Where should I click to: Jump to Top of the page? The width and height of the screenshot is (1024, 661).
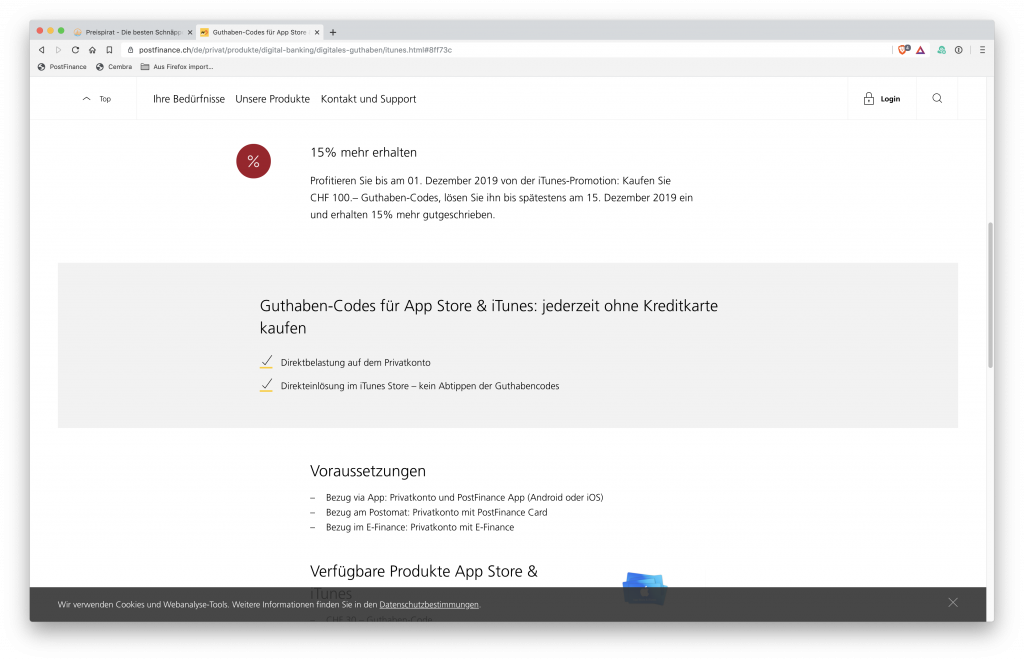97,99
